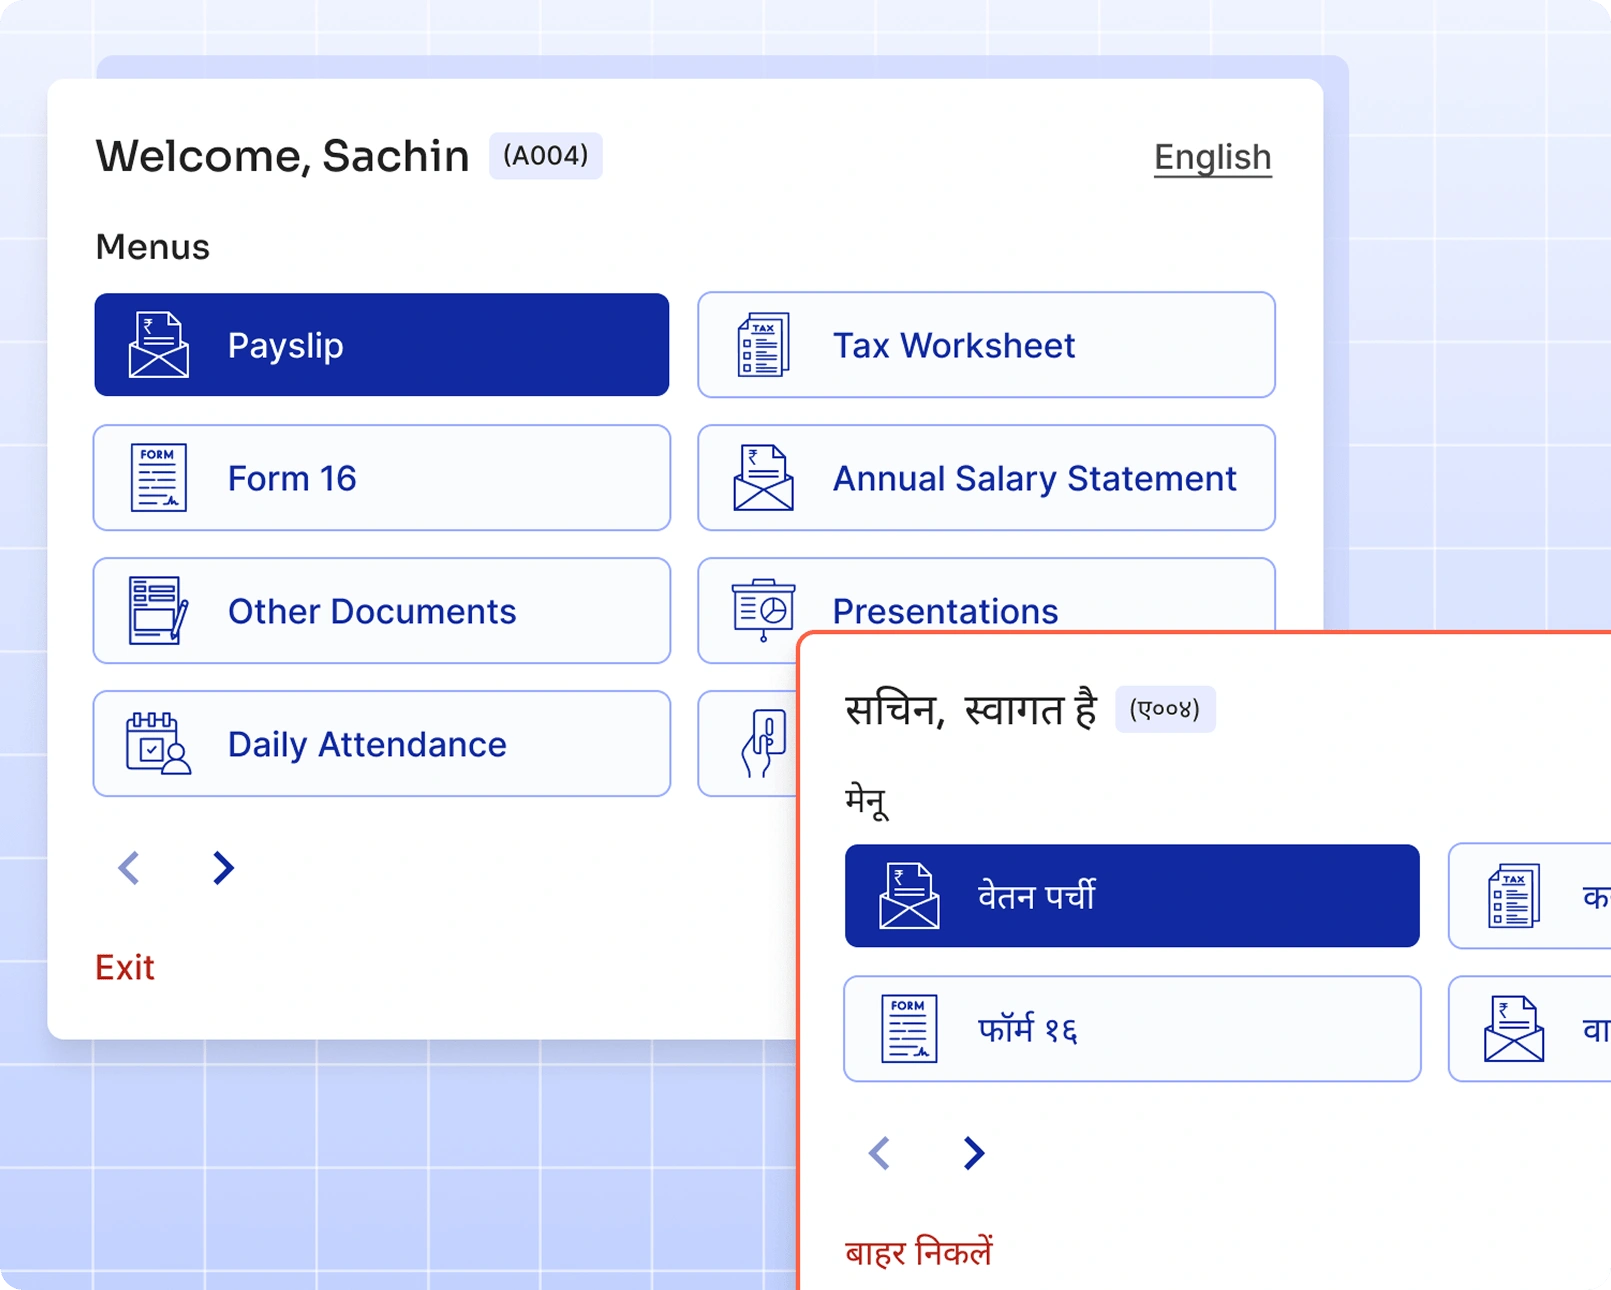The image size is (1611, 1290).
Task: Click the Annual Salary Statement envelope icon
Action: click(x=762, y=478)
